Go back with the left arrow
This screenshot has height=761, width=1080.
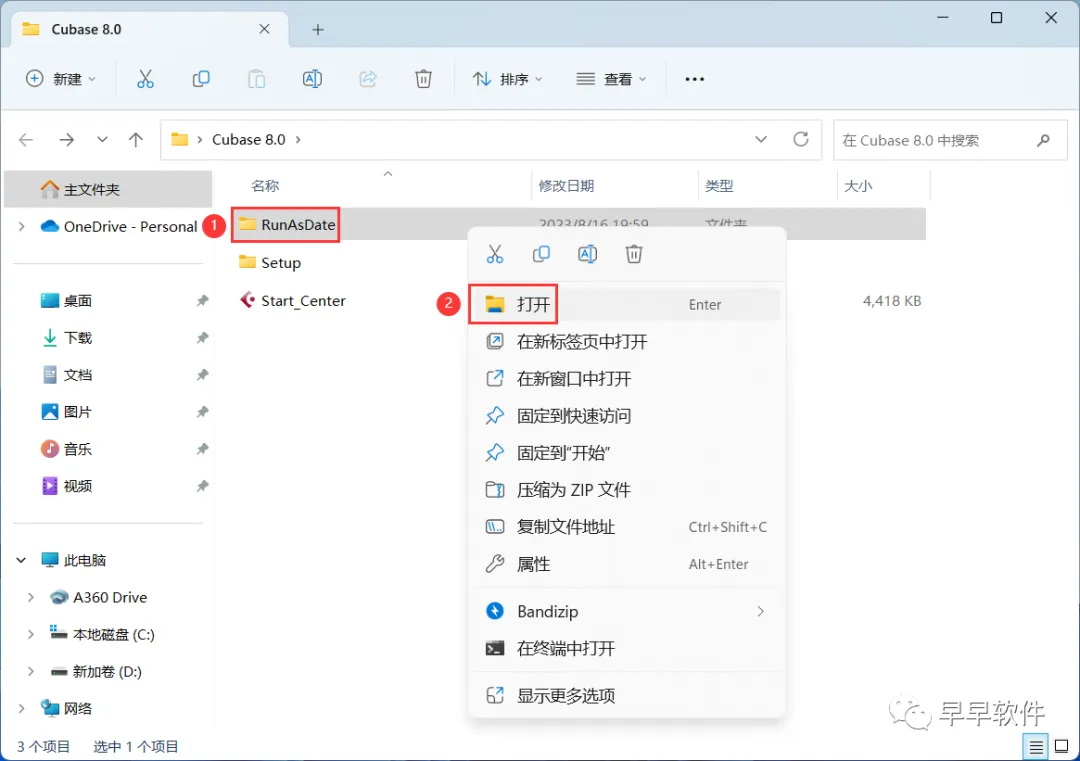tap(26, 140)
